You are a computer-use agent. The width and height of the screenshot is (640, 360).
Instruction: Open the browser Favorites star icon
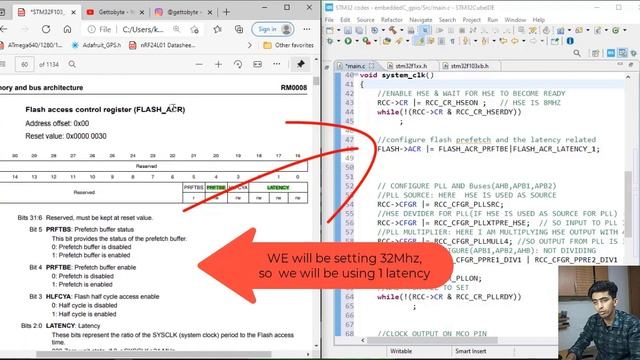pyautogui.click(x=218, y=29)
